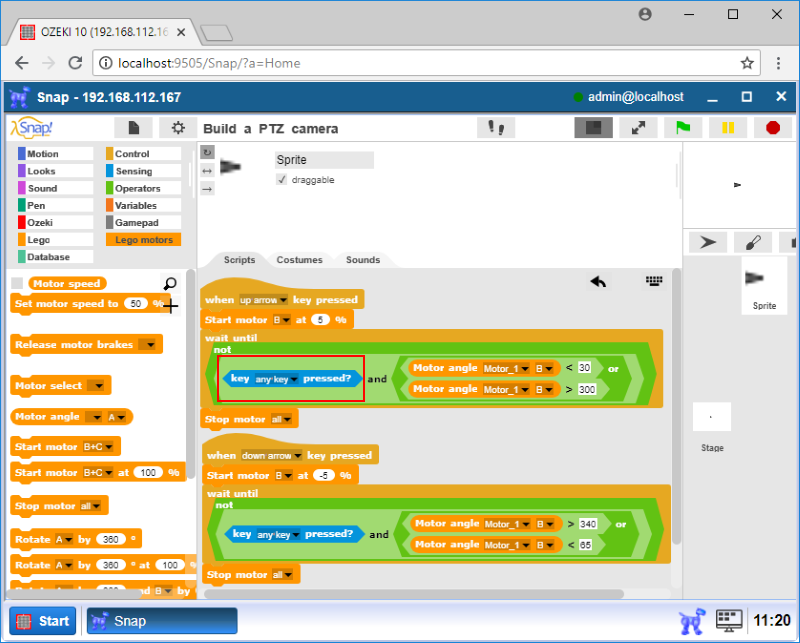Open Motor select block dropdown
The width and height of the screenshot is (800, 643).
(96, 386)
